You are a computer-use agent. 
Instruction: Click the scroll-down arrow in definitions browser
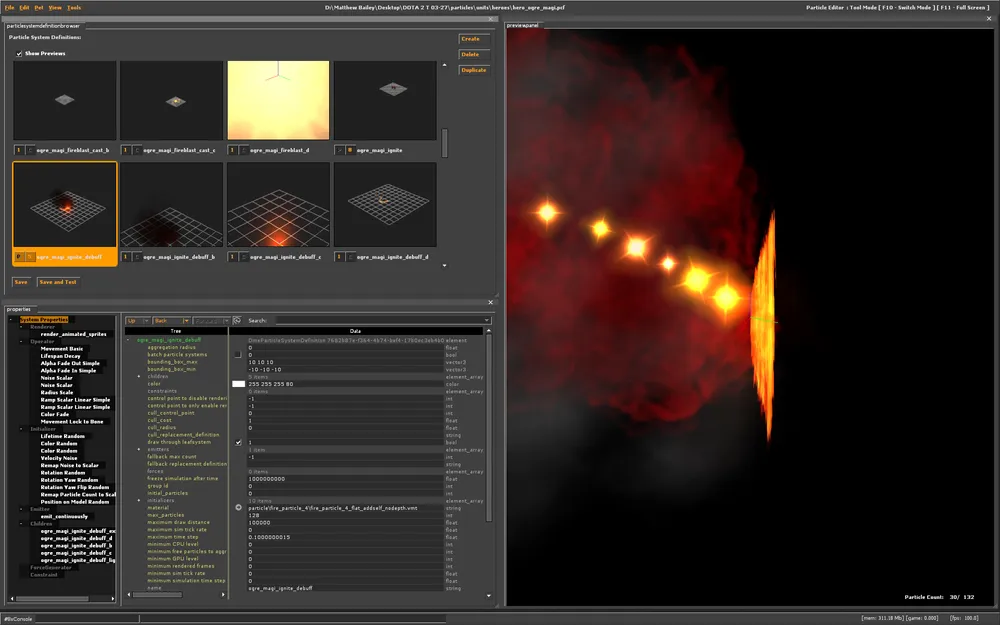445,264
